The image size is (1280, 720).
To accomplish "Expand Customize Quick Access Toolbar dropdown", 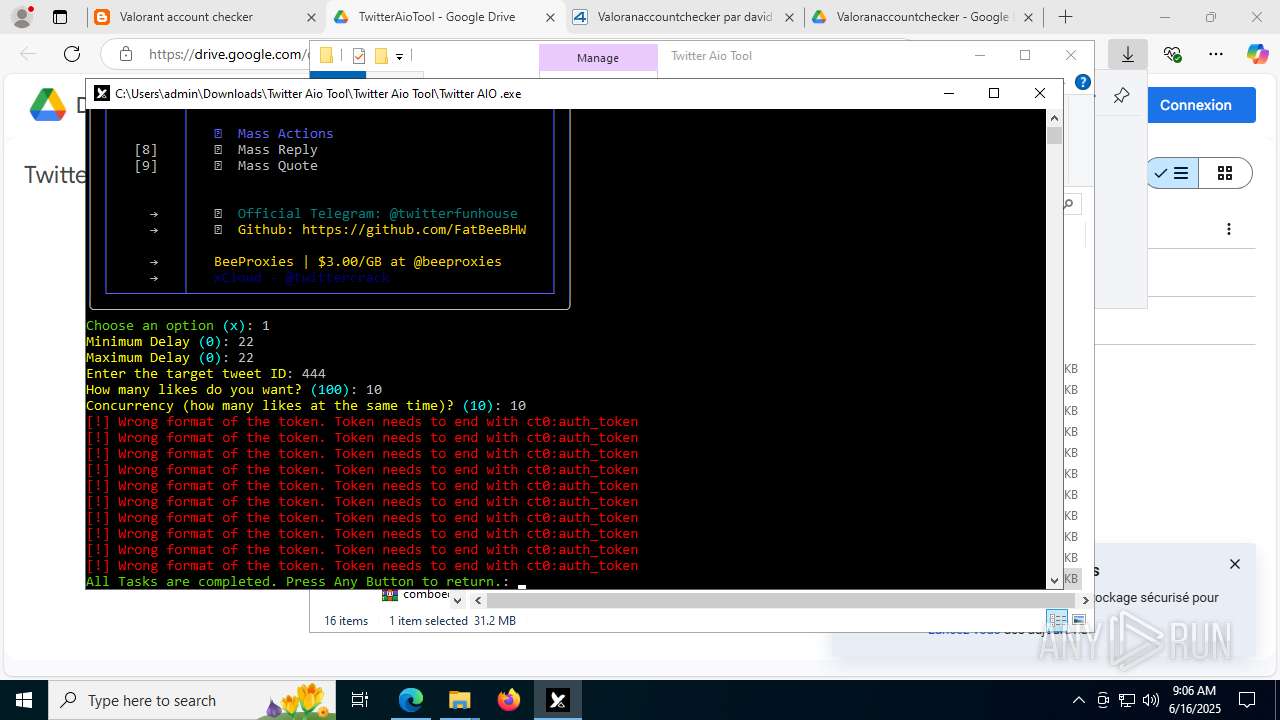I will pyautogui.click(x=399, y=57).
